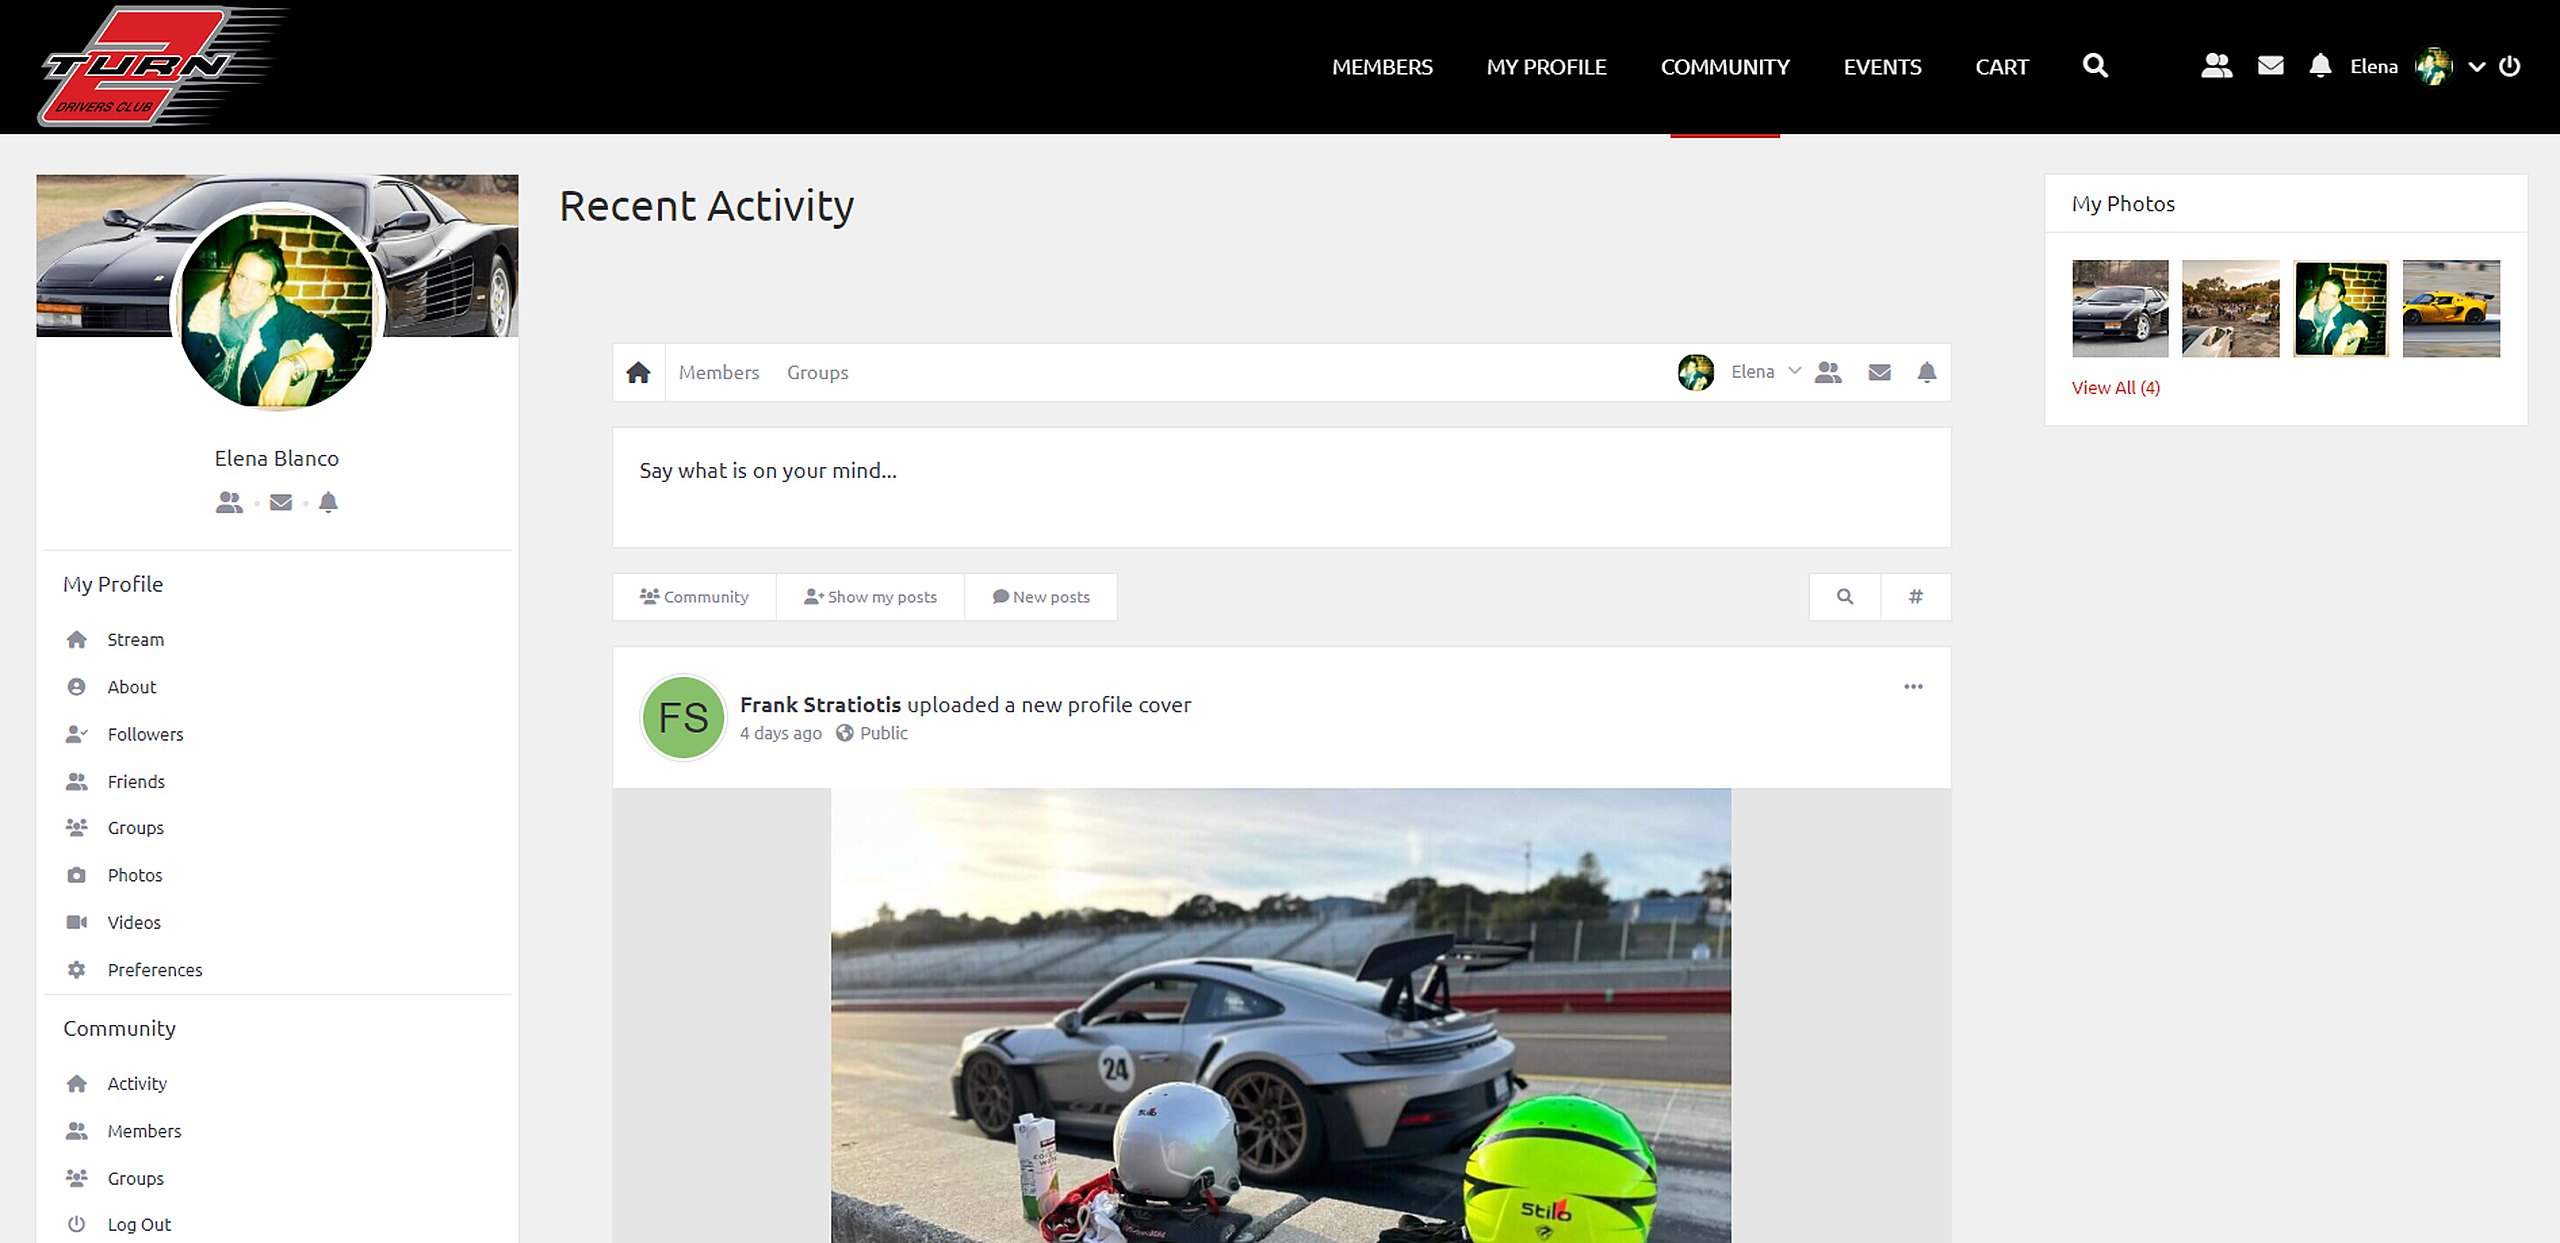The height and width of the screenshot is (1243, 2560).
Task: Go to home icon in community toolbar
Action: (x=638, y=373)
